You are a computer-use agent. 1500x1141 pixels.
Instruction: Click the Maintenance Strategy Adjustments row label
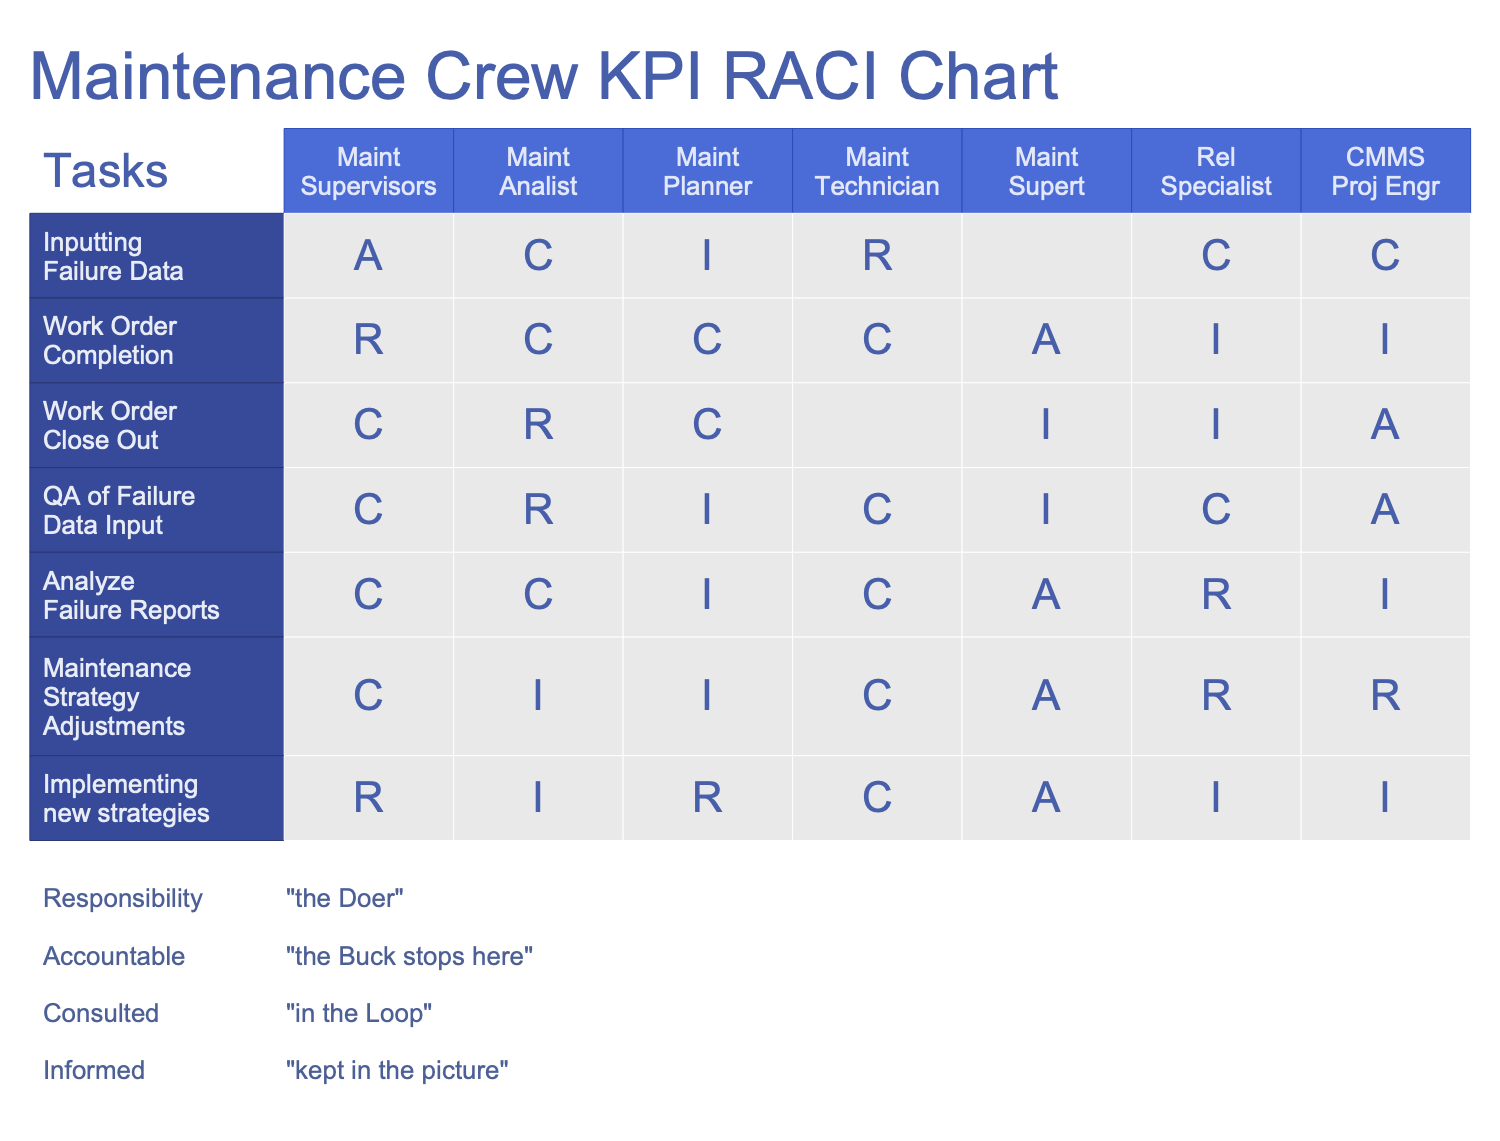[116, 696]
